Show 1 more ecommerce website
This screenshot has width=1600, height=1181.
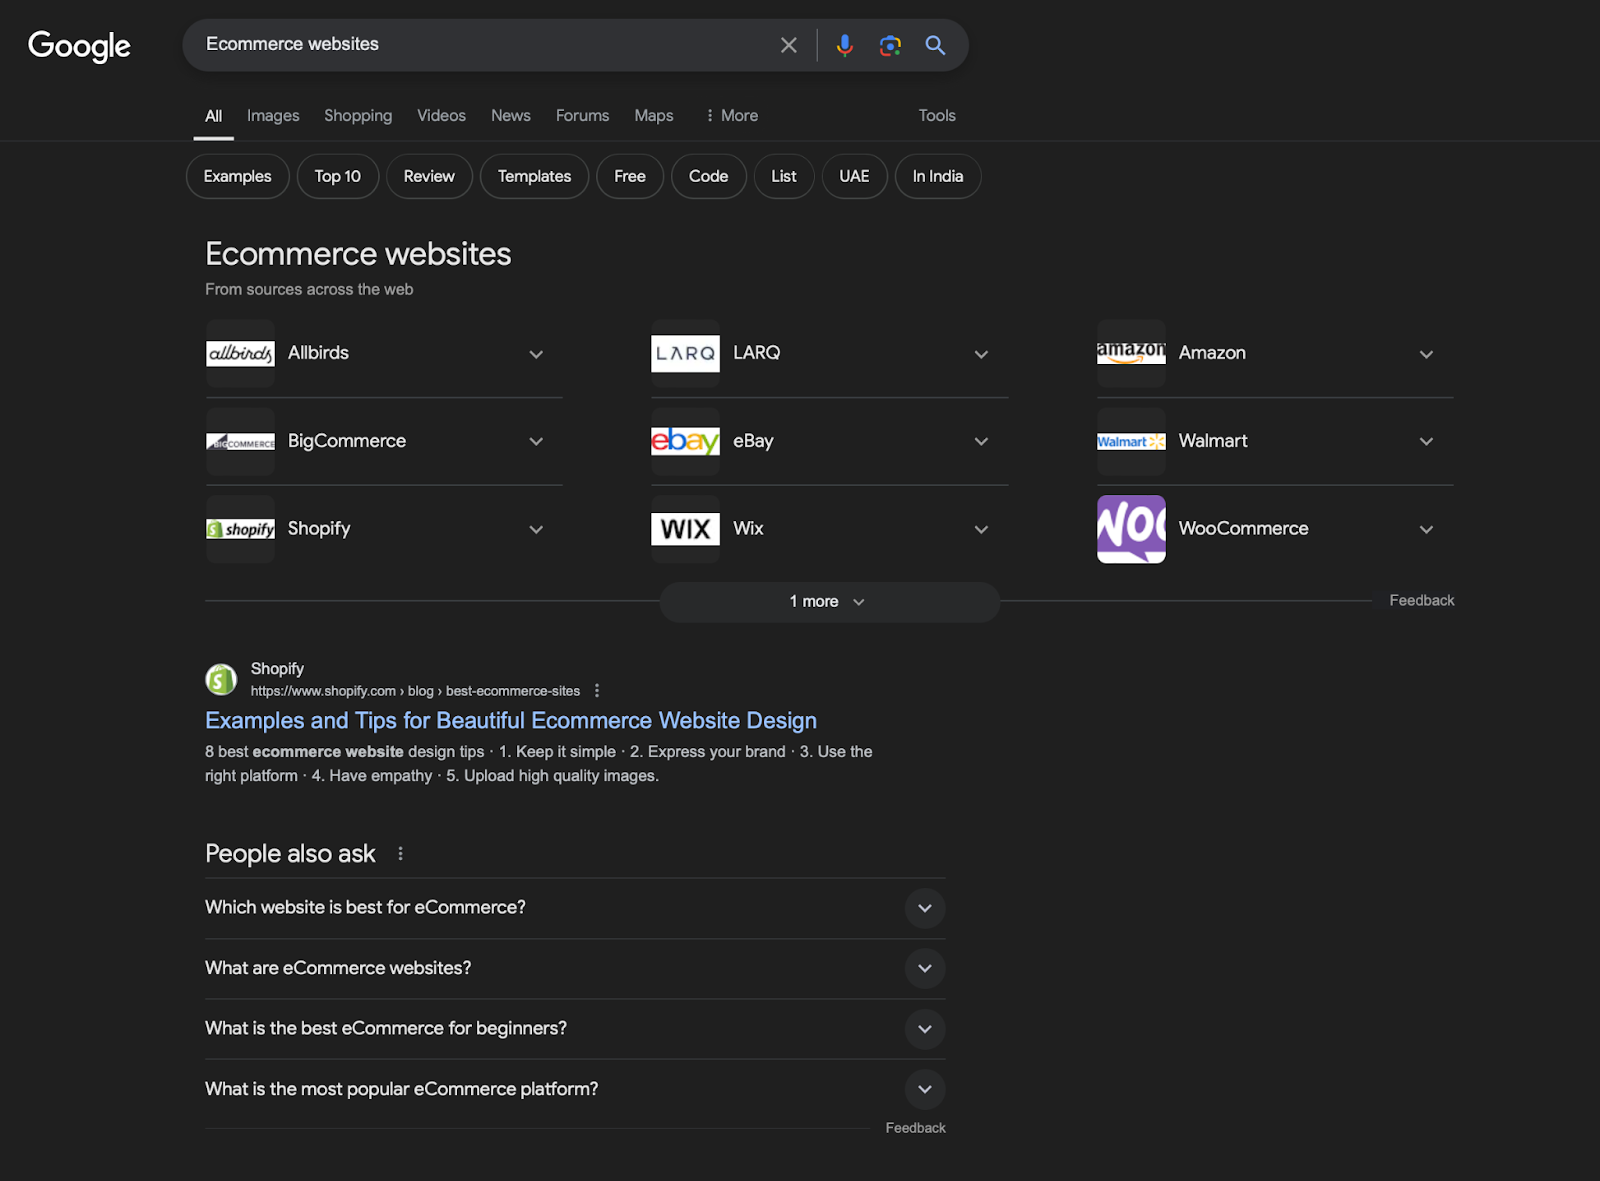coord(829,602)
